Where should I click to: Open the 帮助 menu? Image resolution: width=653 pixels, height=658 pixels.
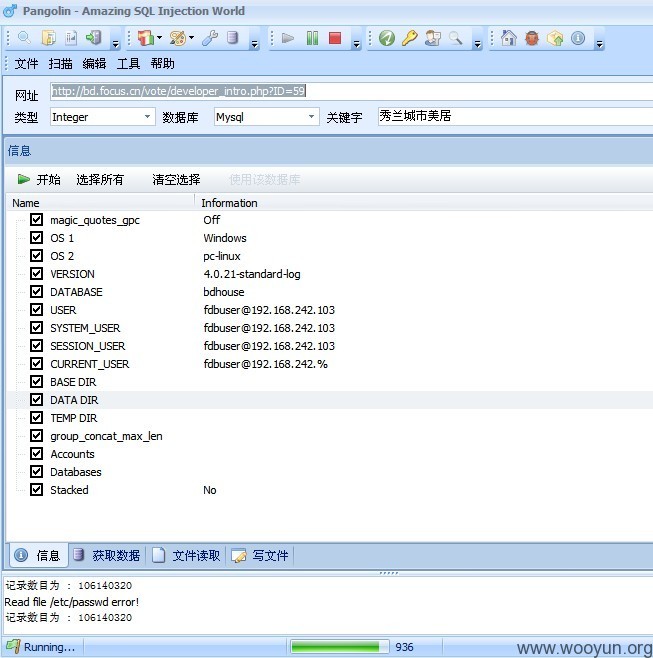point(162,64)
